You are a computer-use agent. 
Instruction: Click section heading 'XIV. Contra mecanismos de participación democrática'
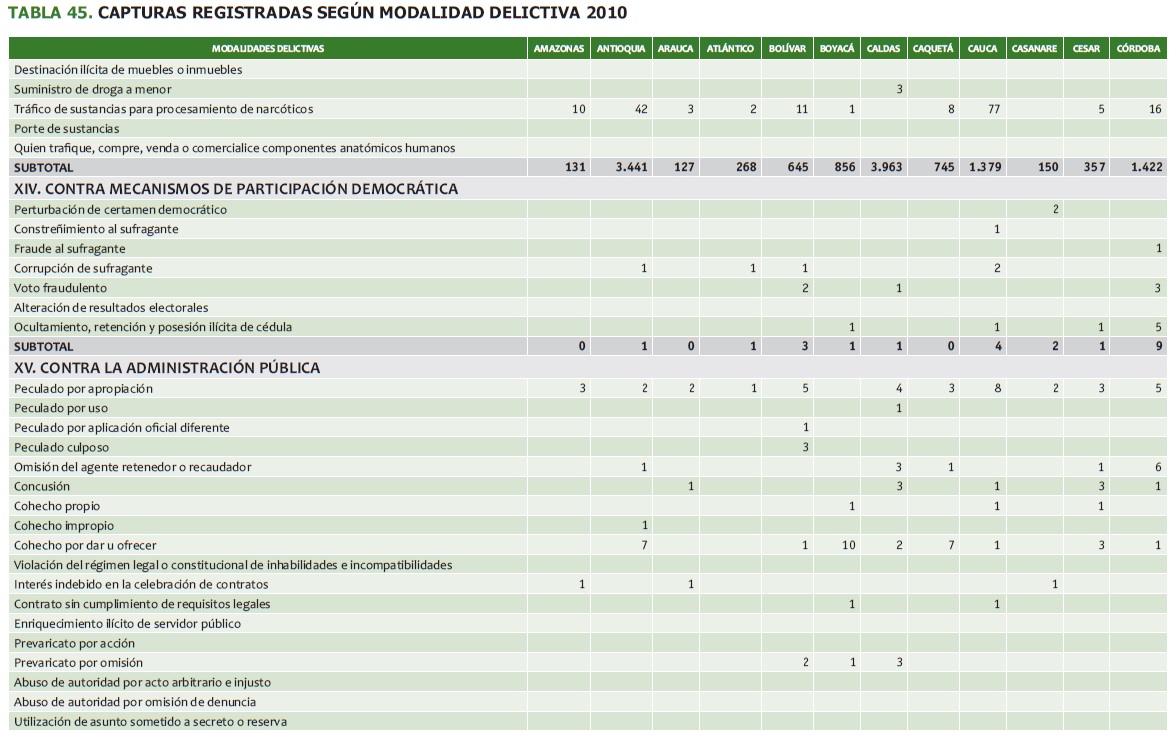click(x=236, y=188)
